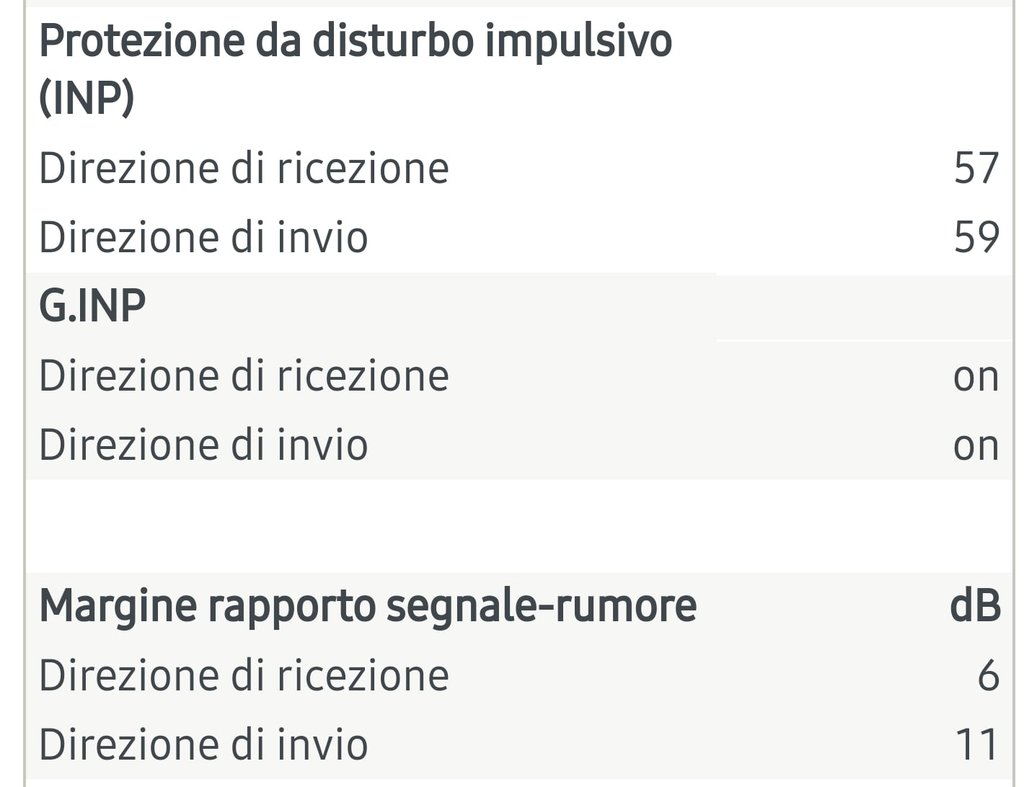Click Margine rapporto segnale-rumore heading
The image size is (1024, 787).
pos(368,607)
